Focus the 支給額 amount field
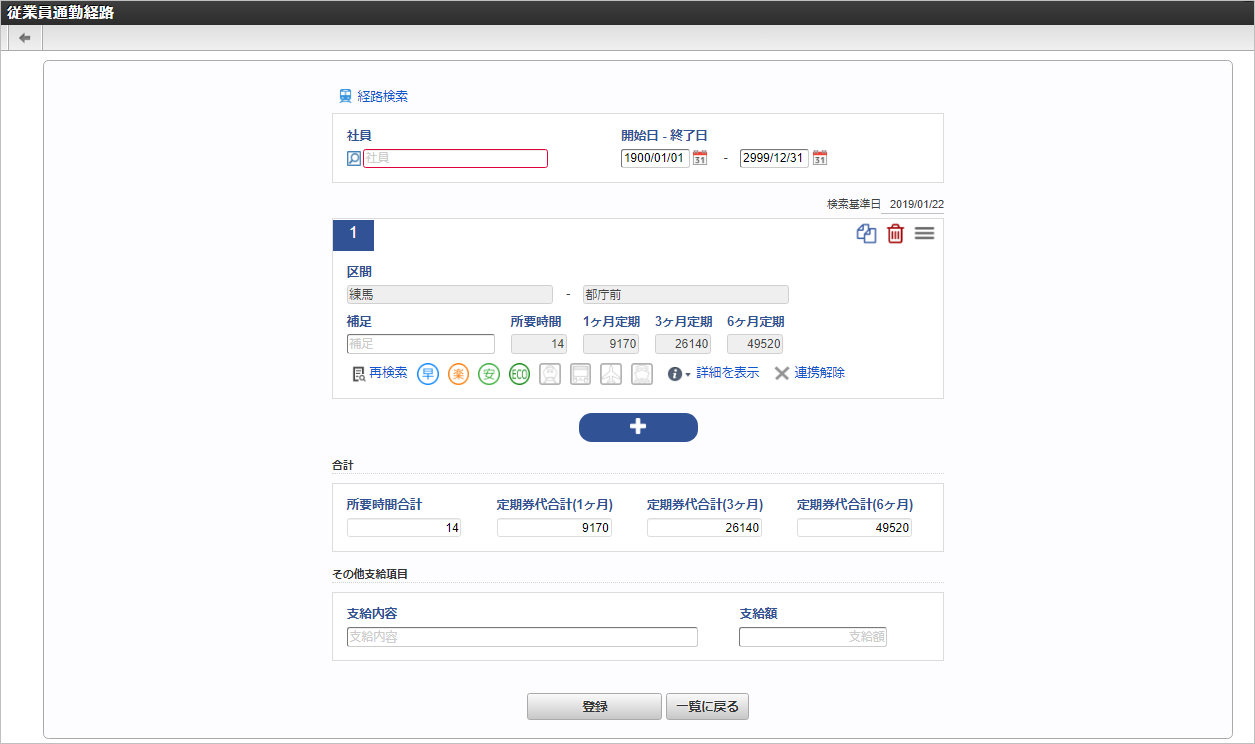The width and height of the screenshot is (1255, 744). [813, 637]
